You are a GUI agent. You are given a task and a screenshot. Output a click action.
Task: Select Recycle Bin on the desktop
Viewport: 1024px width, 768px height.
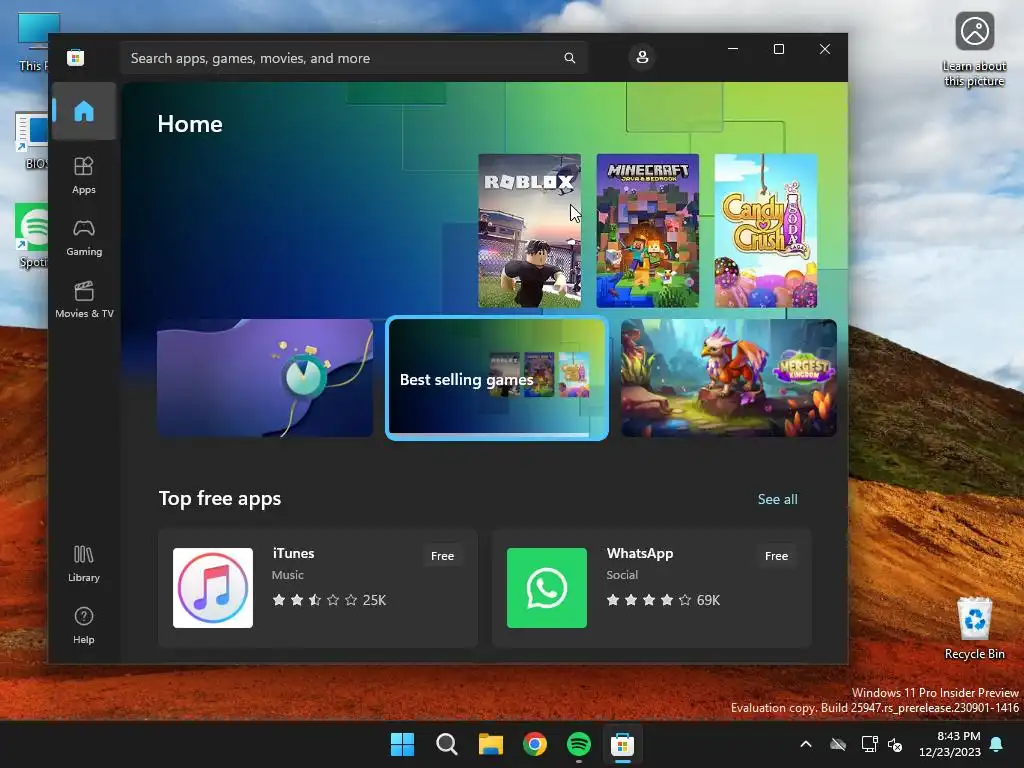(974, 628)
